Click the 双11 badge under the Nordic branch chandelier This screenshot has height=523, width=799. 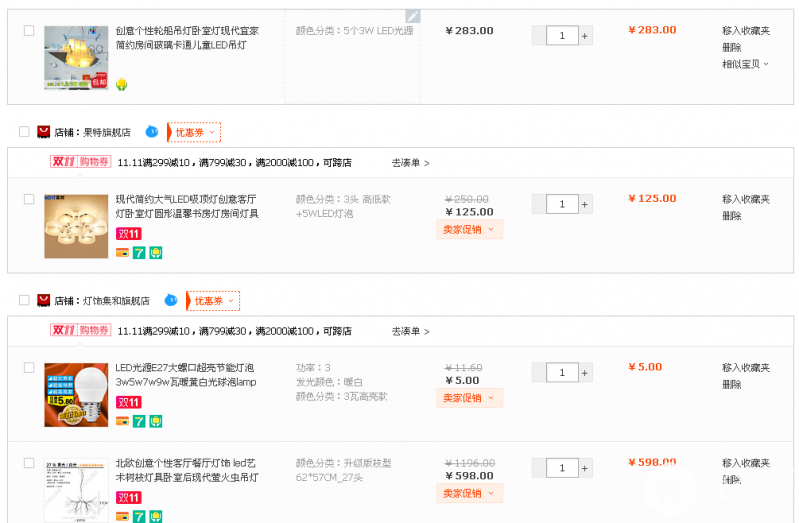[128, 497]
